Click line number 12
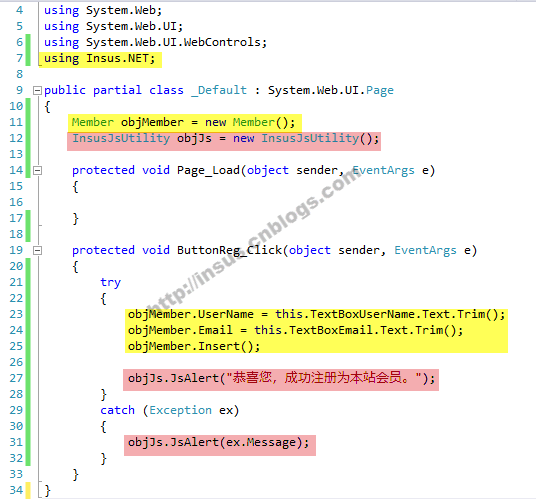 click(16, 138)
